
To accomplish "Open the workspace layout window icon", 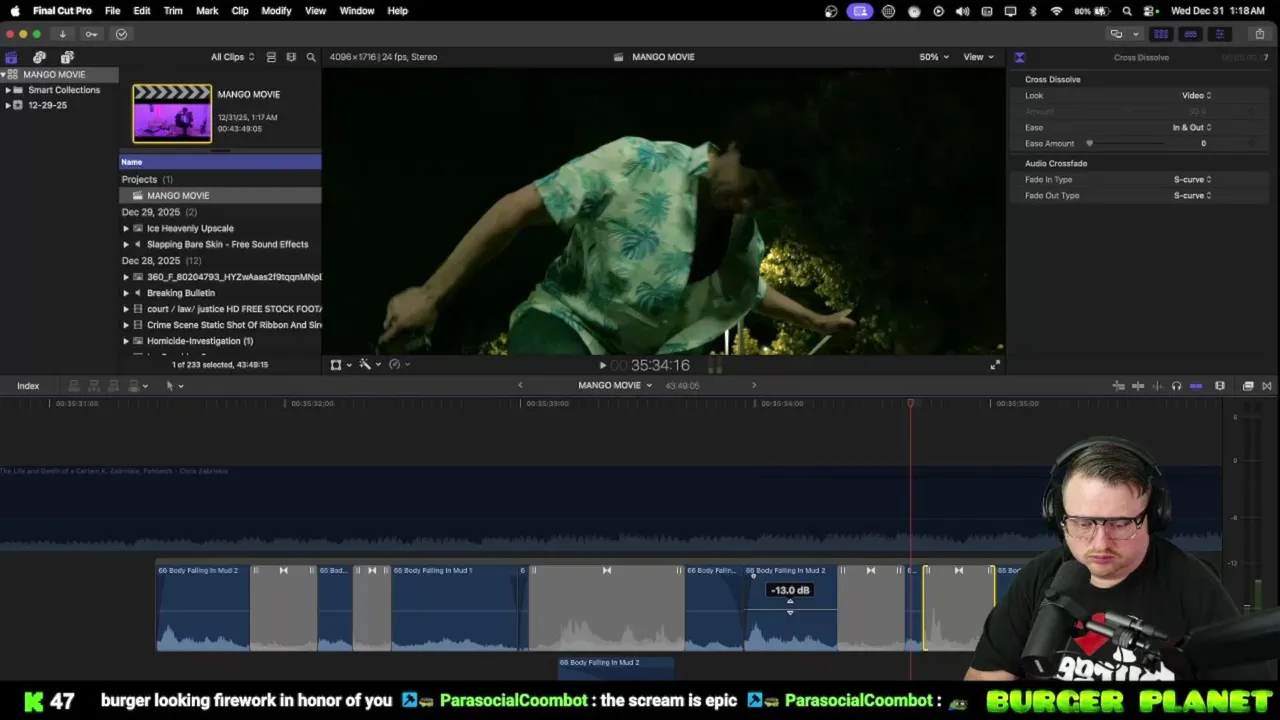I will click(x=1116, y=34).
